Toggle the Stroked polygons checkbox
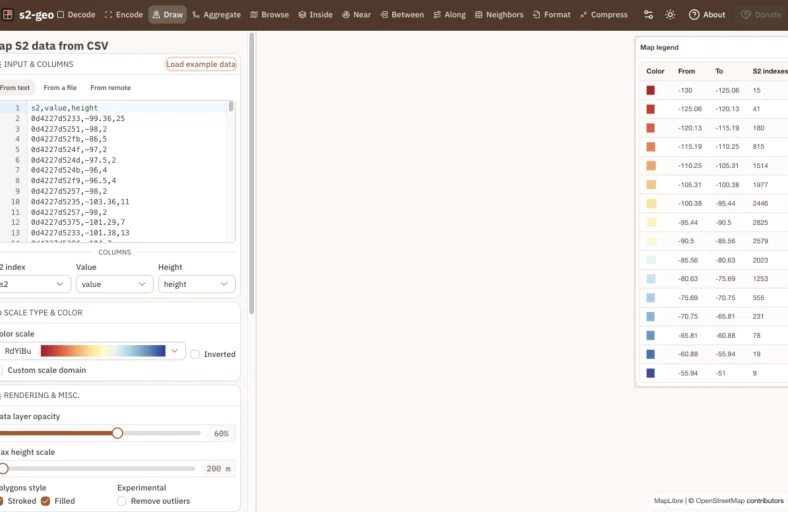The width and height of the screenshot is (788, 512). coord(2,501)
